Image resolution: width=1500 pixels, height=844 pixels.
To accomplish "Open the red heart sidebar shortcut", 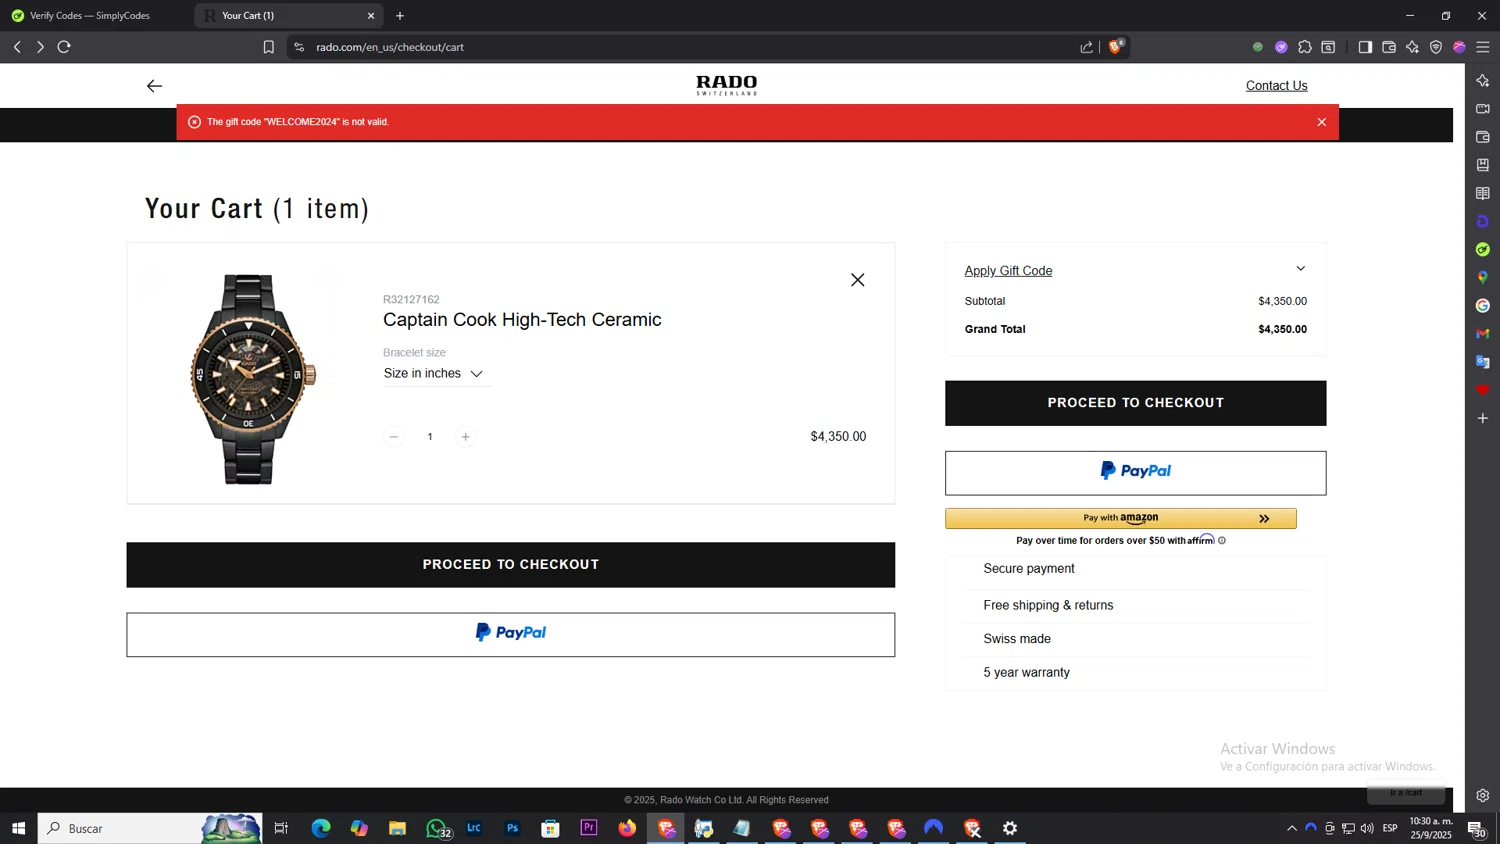I will click(x=1483, y=390).
